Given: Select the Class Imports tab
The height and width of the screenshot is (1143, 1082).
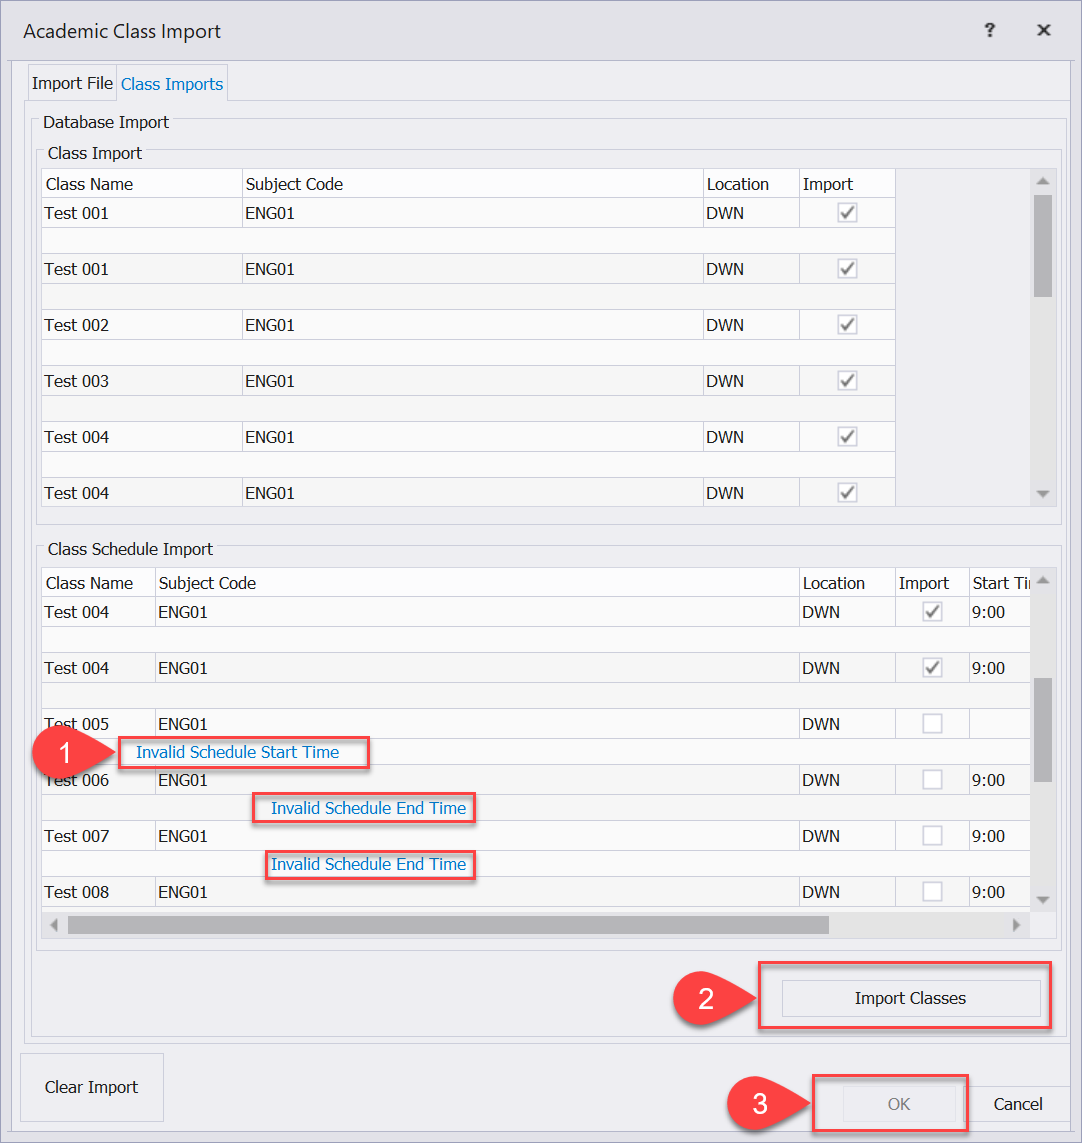Looking at the screenshot, I should point(172,84).
